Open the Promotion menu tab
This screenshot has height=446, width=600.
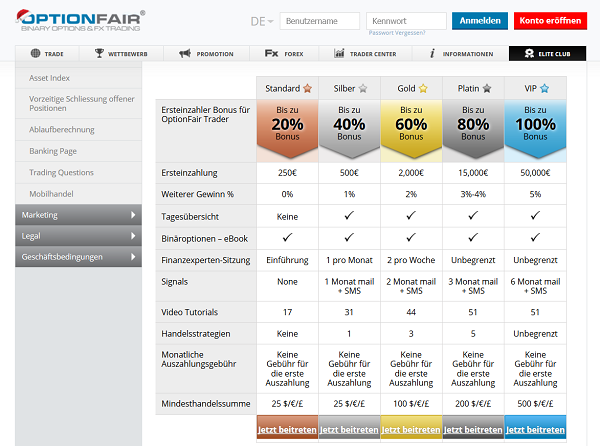coord(206,54)
